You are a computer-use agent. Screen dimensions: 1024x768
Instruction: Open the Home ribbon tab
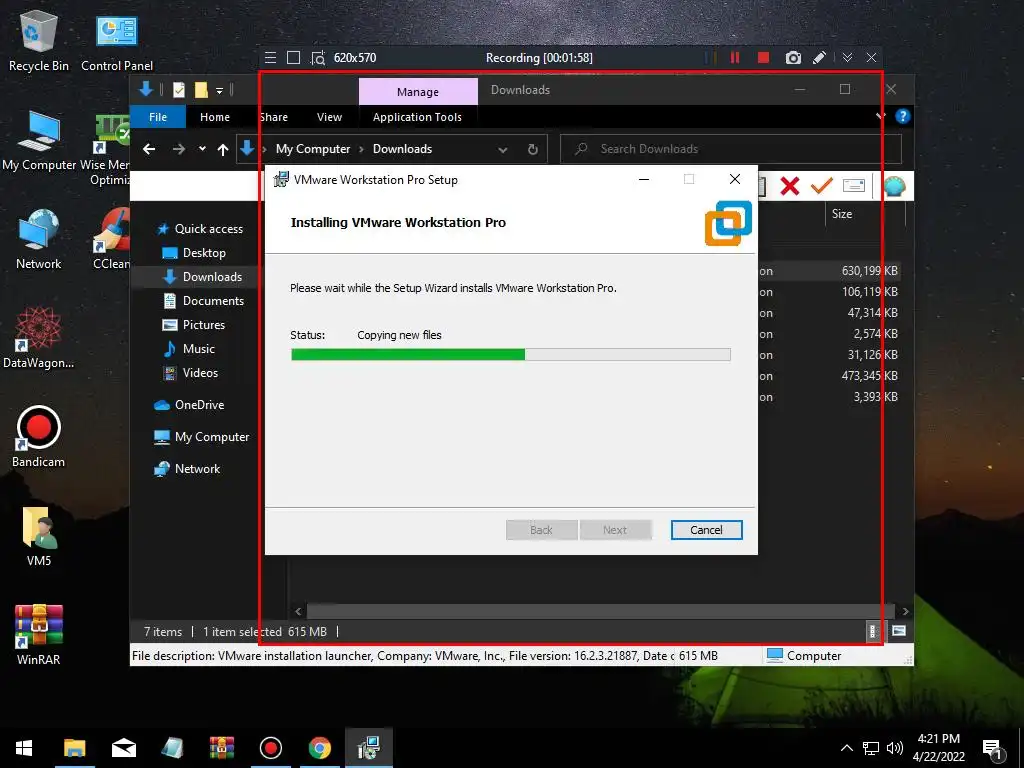click(215, 117)
